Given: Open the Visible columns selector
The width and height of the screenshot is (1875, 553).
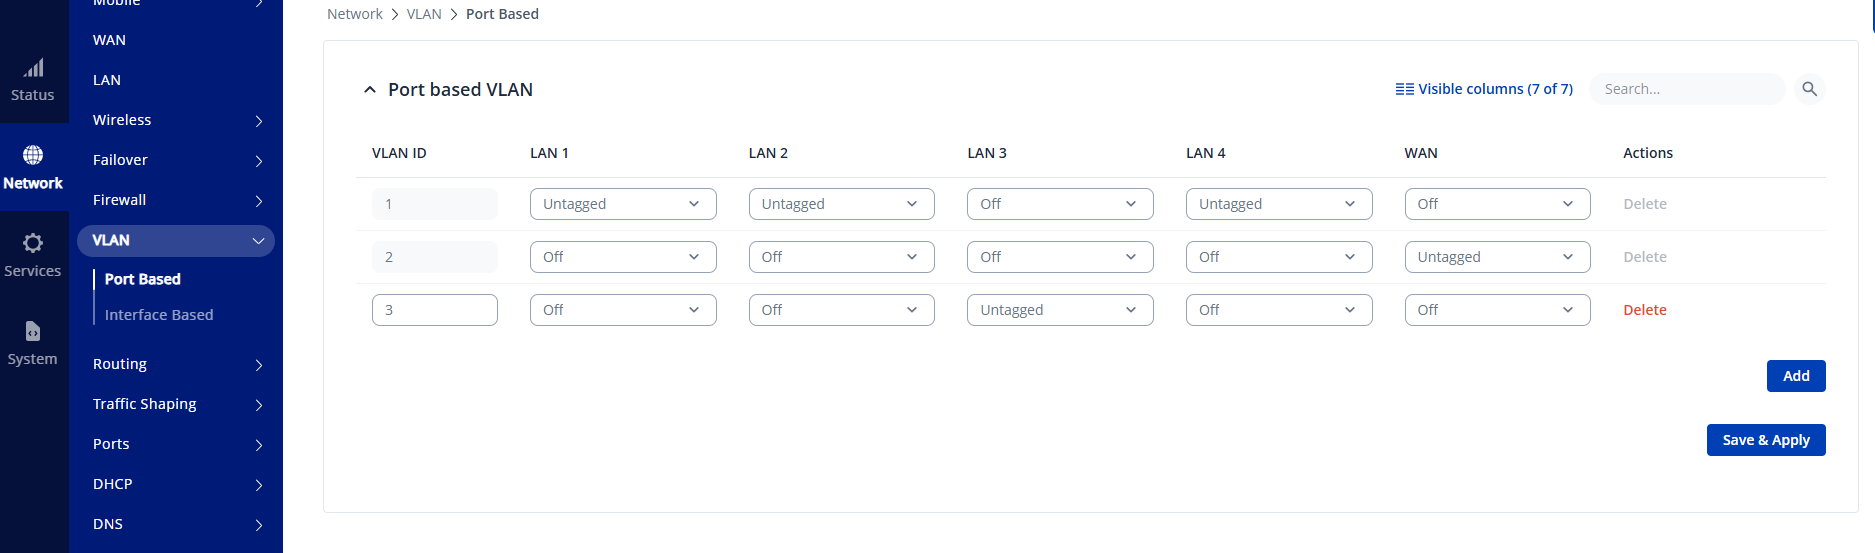Looking at the screenshot, I should point(1484,89).
